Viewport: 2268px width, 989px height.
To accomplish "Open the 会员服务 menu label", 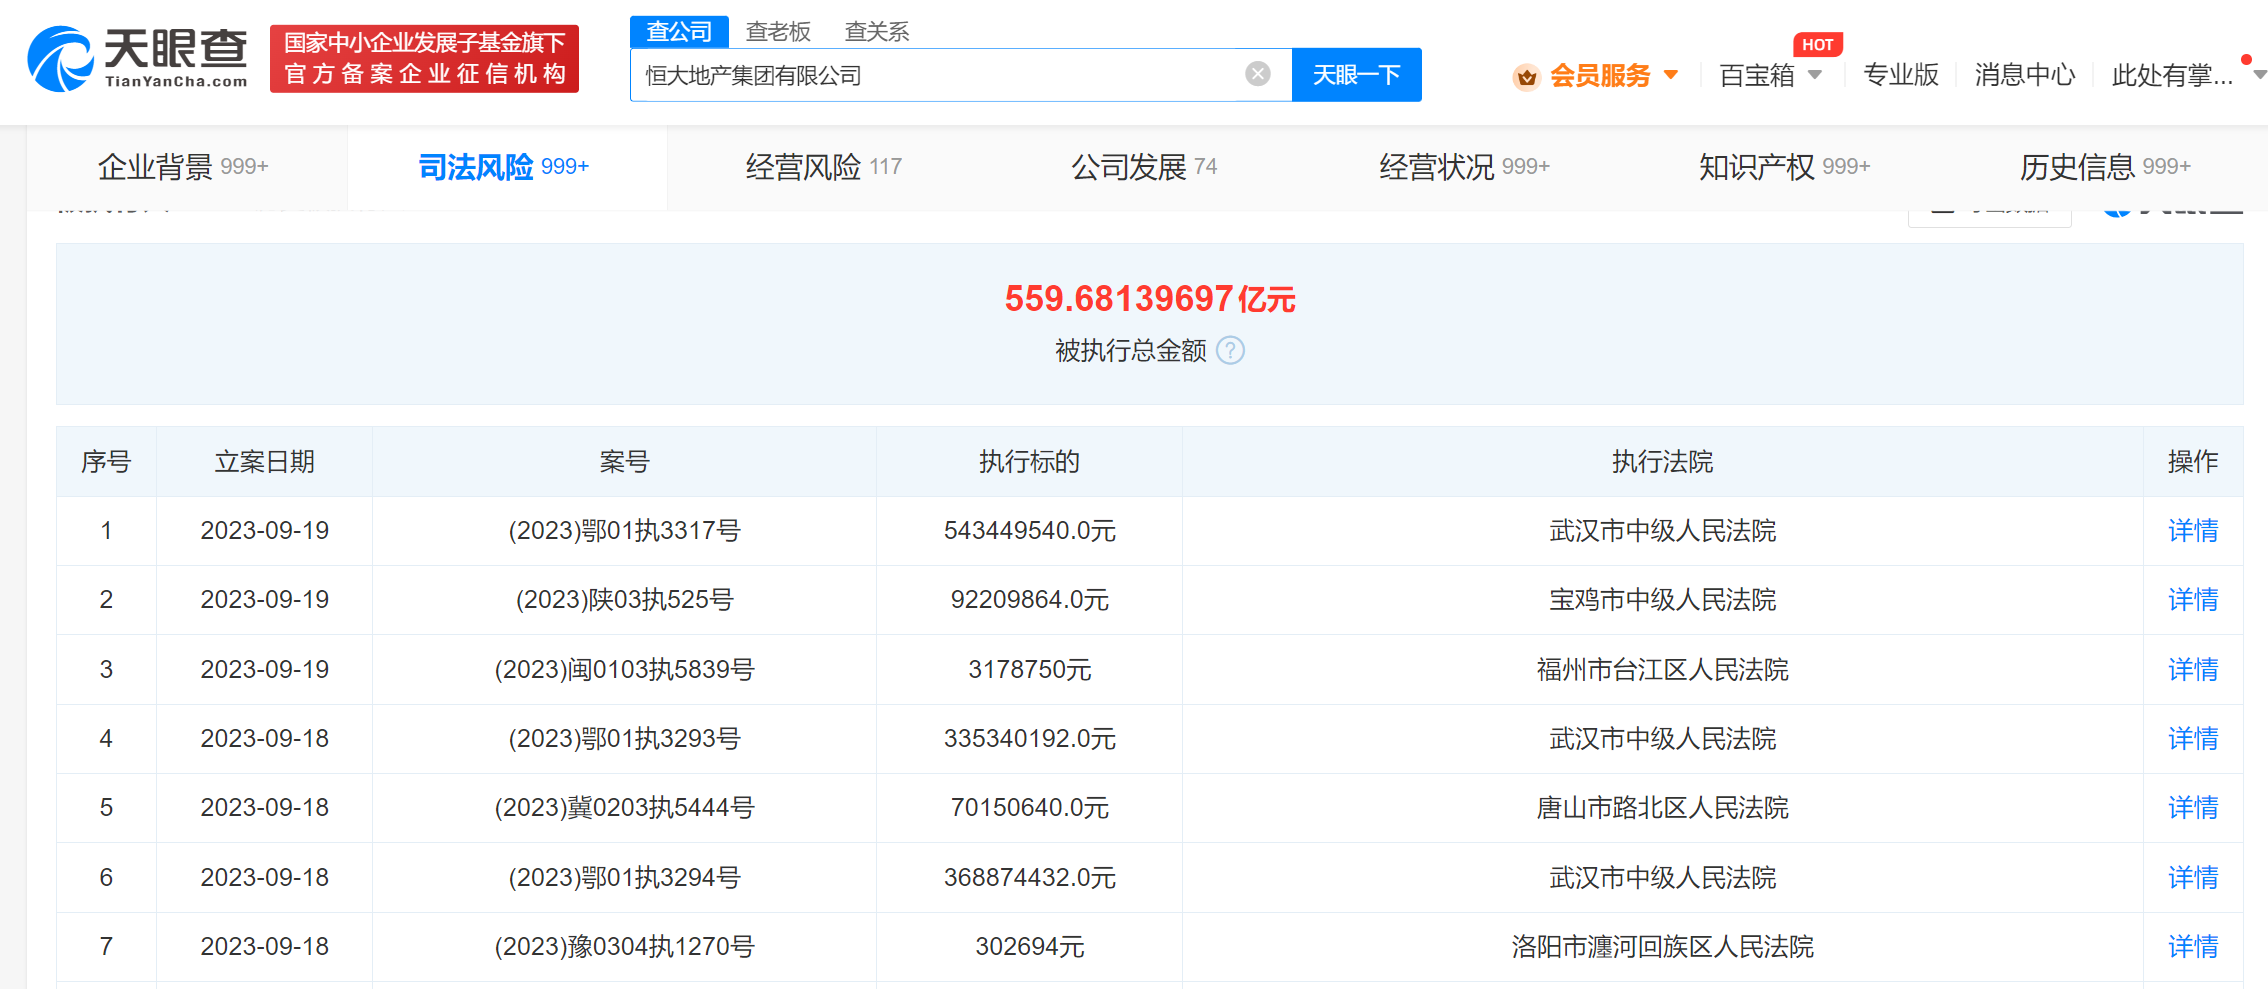I will coord(1600,76).
